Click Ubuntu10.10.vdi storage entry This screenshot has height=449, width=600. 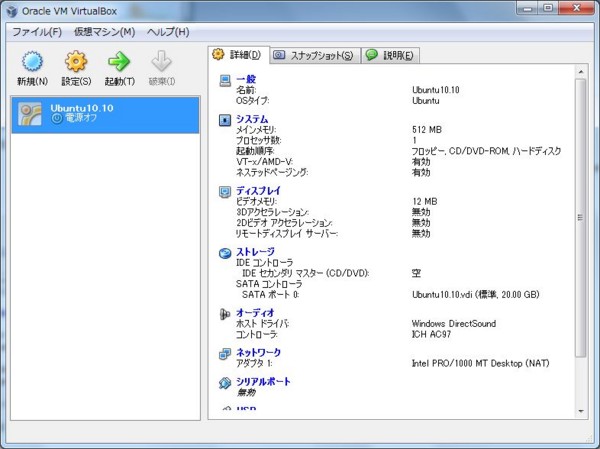(x=476, y=295)
